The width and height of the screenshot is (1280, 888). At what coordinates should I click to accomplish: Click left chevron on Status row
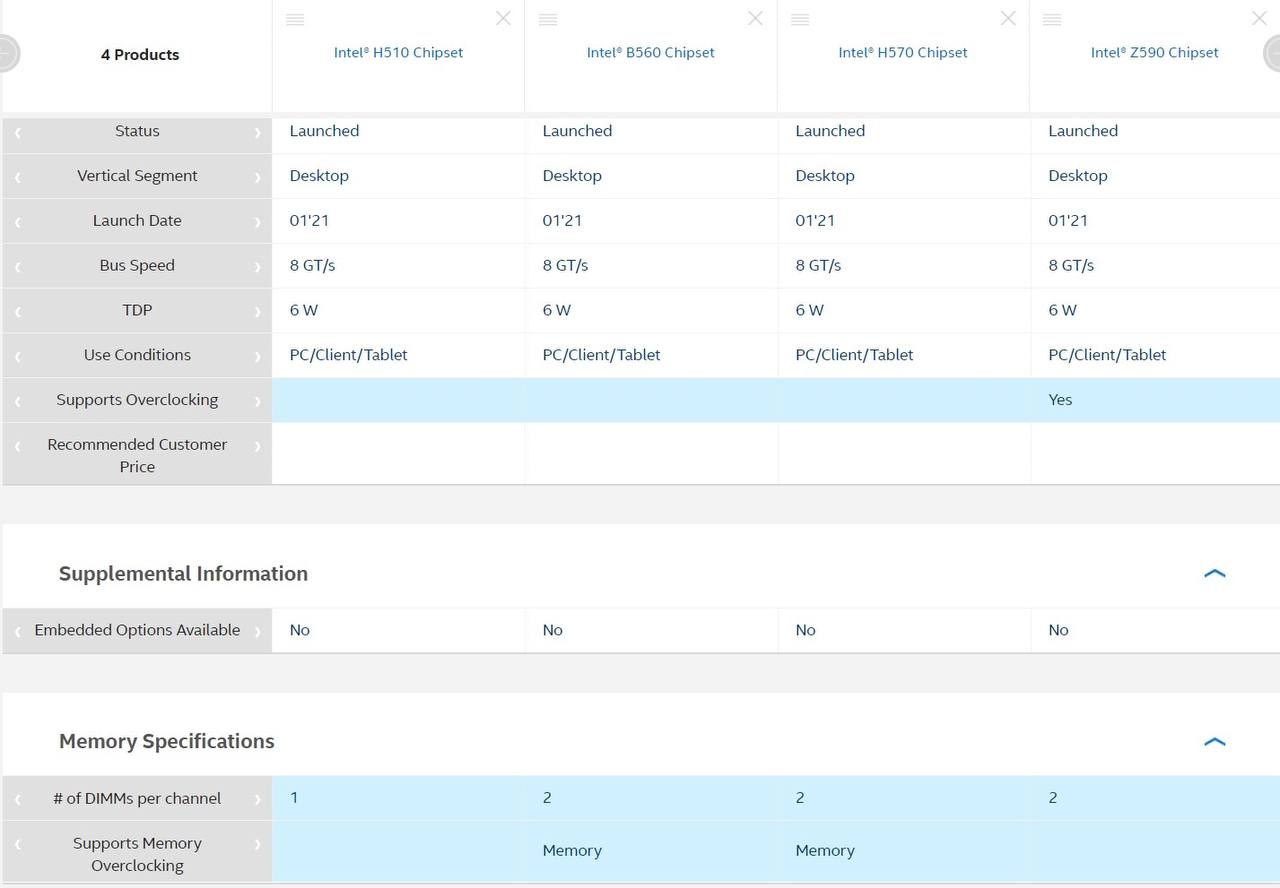coord(18,132)
